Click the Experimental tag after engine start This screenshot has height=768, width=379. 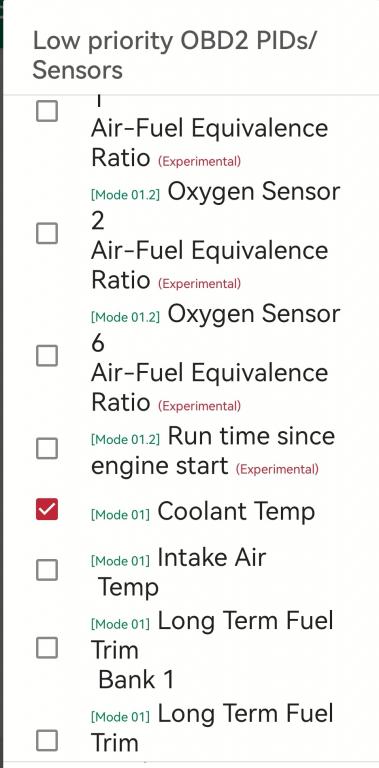277,469
